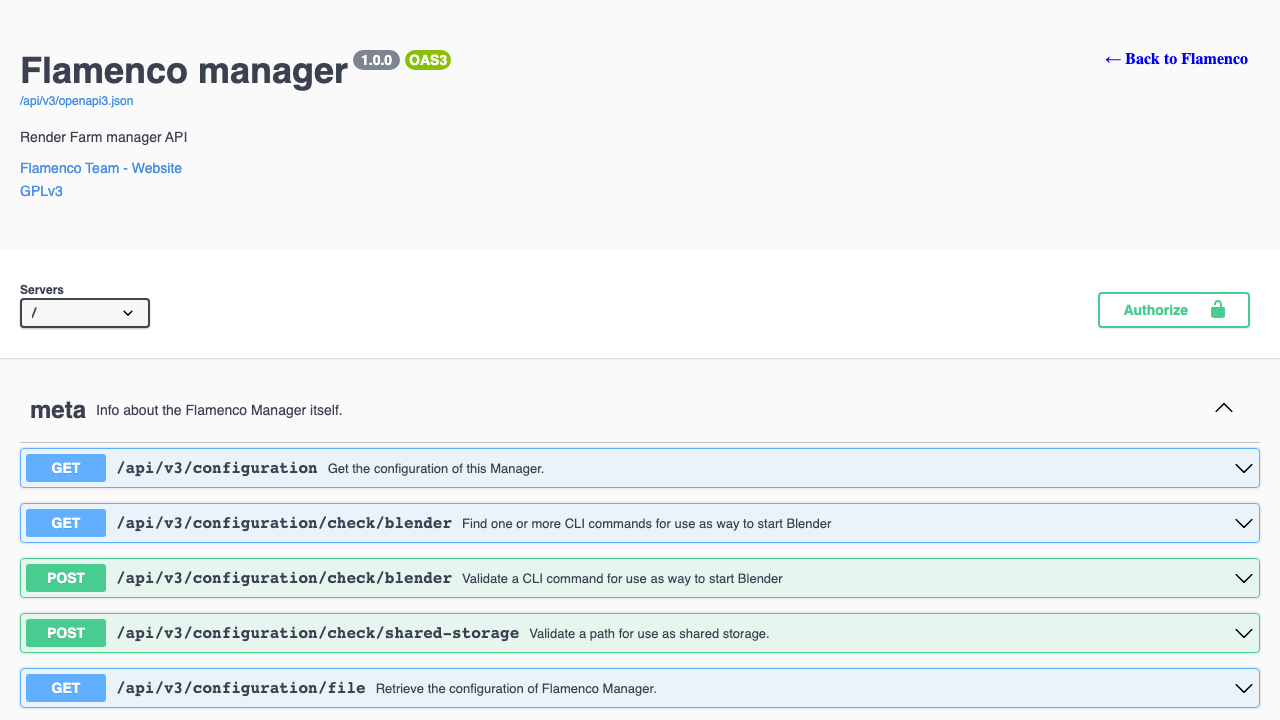Viewport: 1280px width, 720px height.
Task: Click the POST row's /api/v3/configuration/check/blender path
Action: click(x=284, y=578)
